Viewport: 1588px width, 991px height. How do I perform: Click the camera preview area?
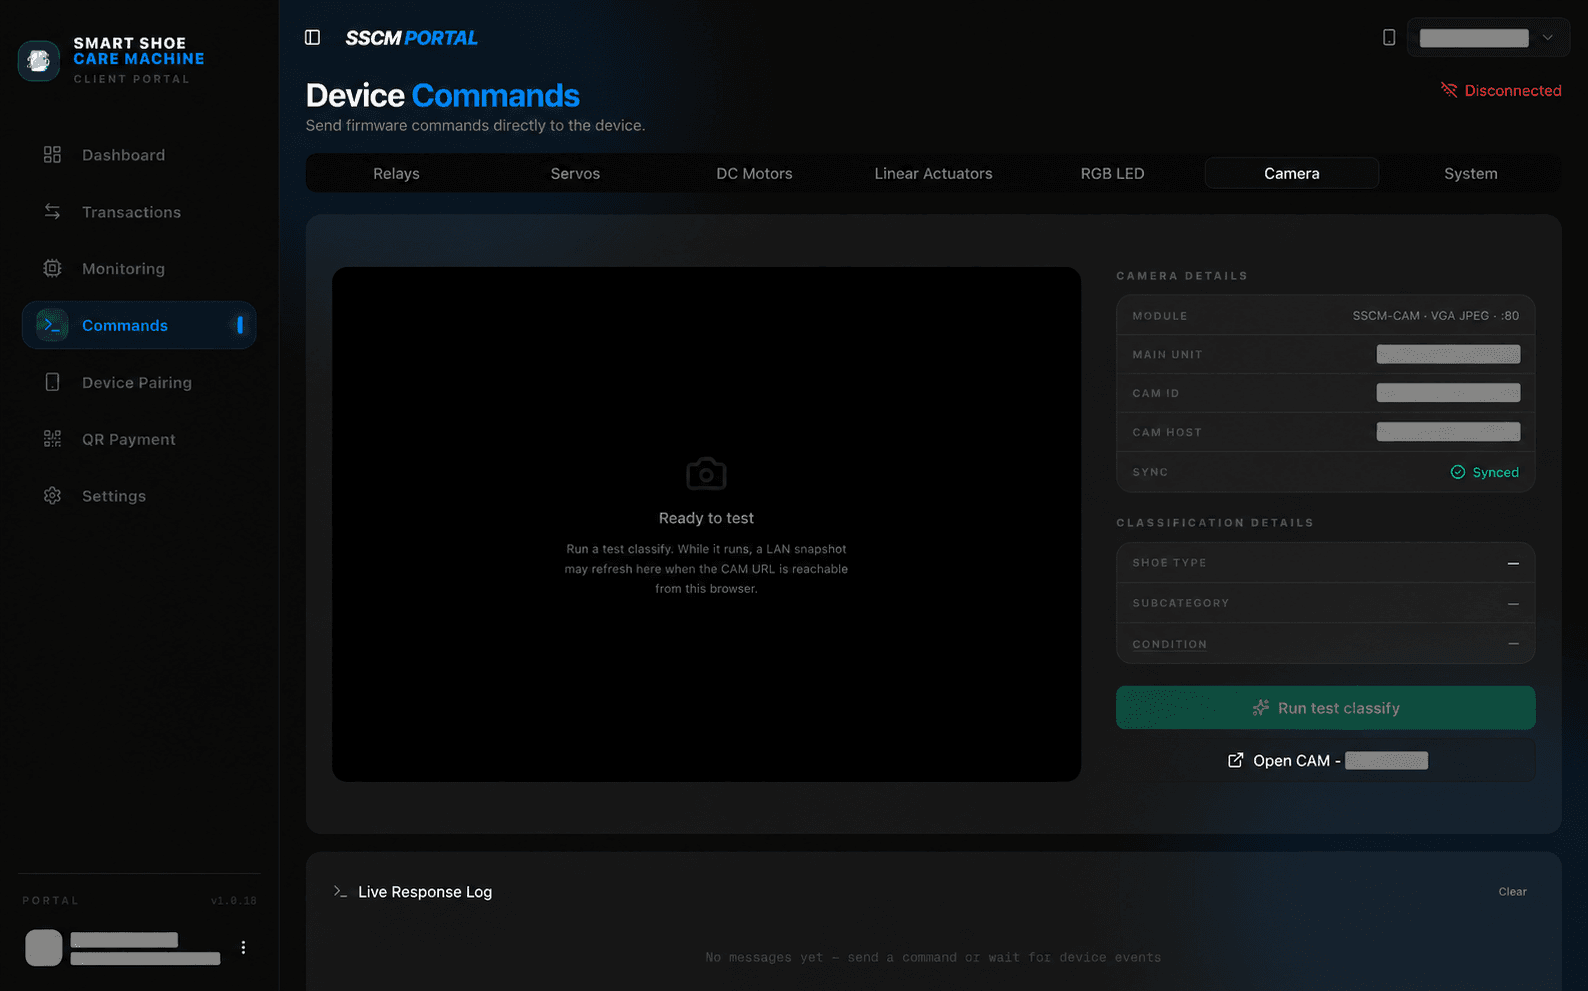(706, 524)
